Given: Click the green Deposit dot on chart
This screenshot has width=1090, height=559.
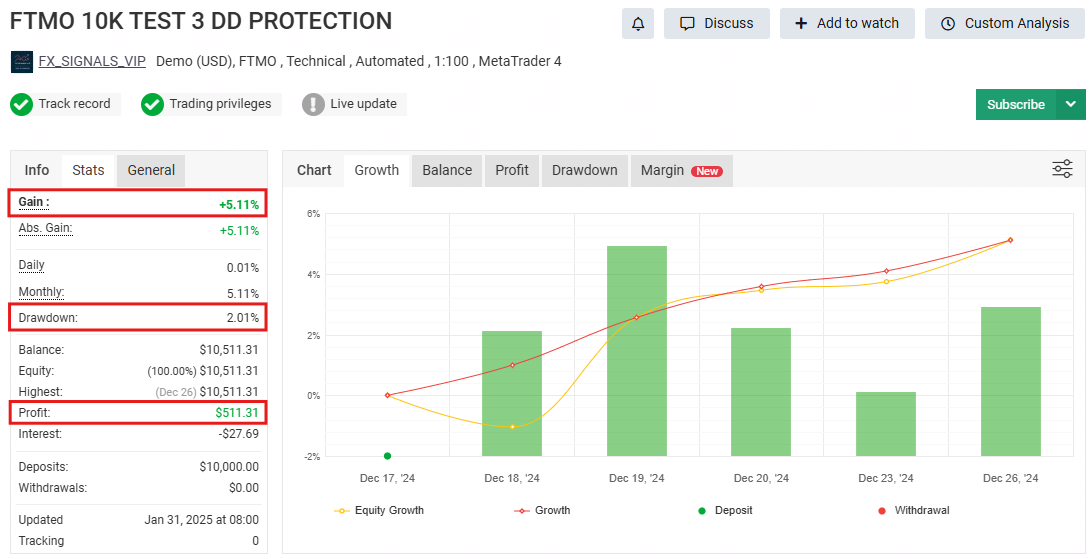Looking at the screenshot, I should (x=387, y=456).
